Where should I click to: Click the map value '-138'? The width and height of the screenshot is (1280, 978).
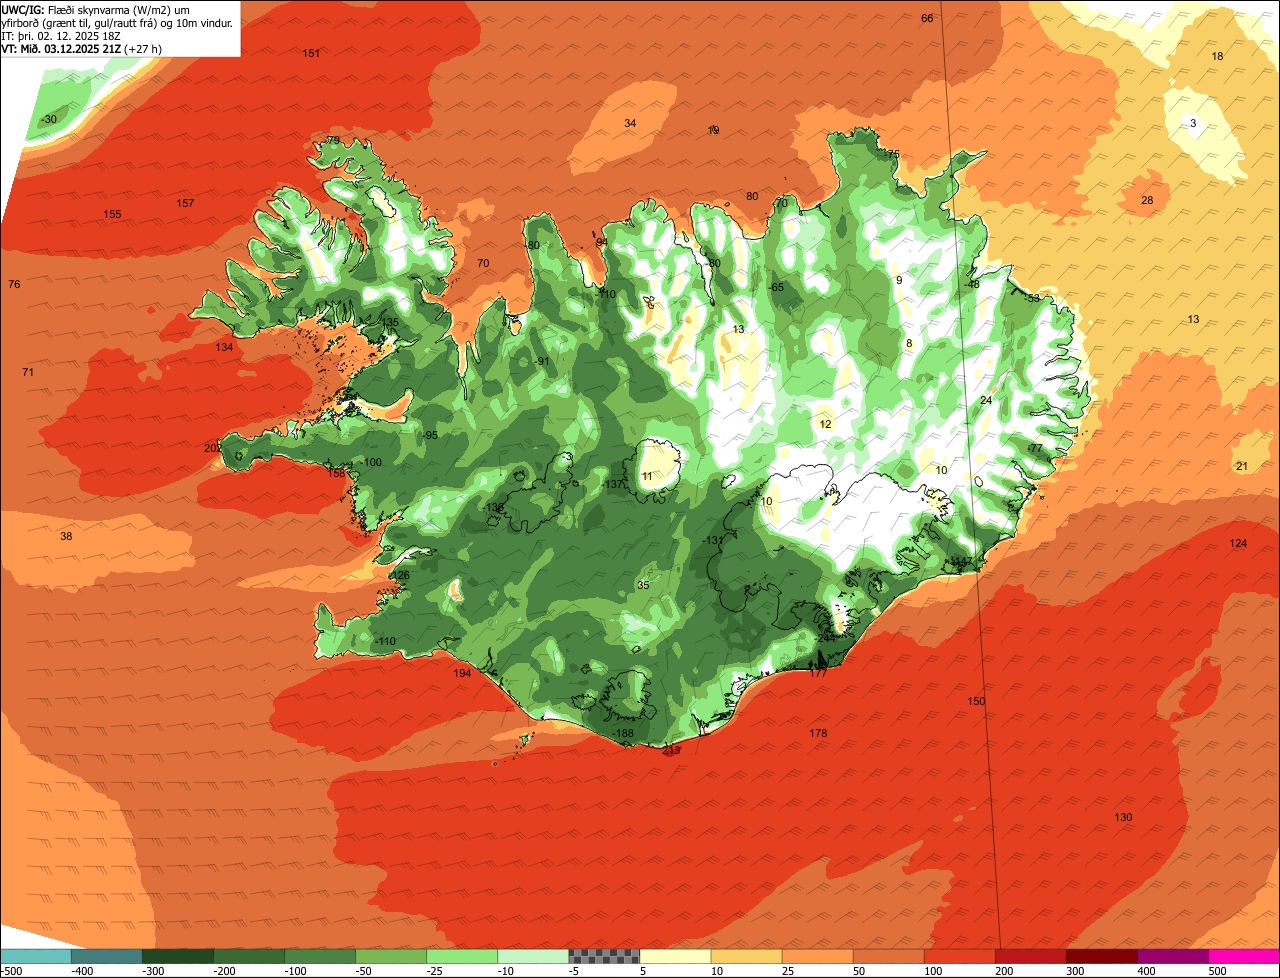pyautogui.click(x=494, y=507)
